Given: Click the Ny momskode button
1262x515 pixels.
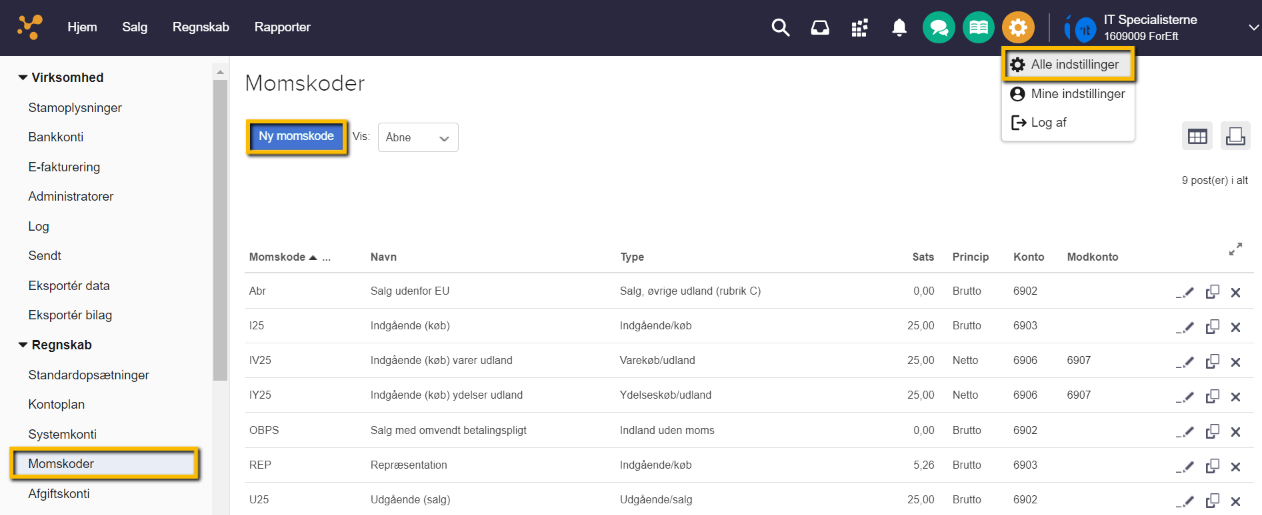Looking at the screenshot, I should click(296, 137).
